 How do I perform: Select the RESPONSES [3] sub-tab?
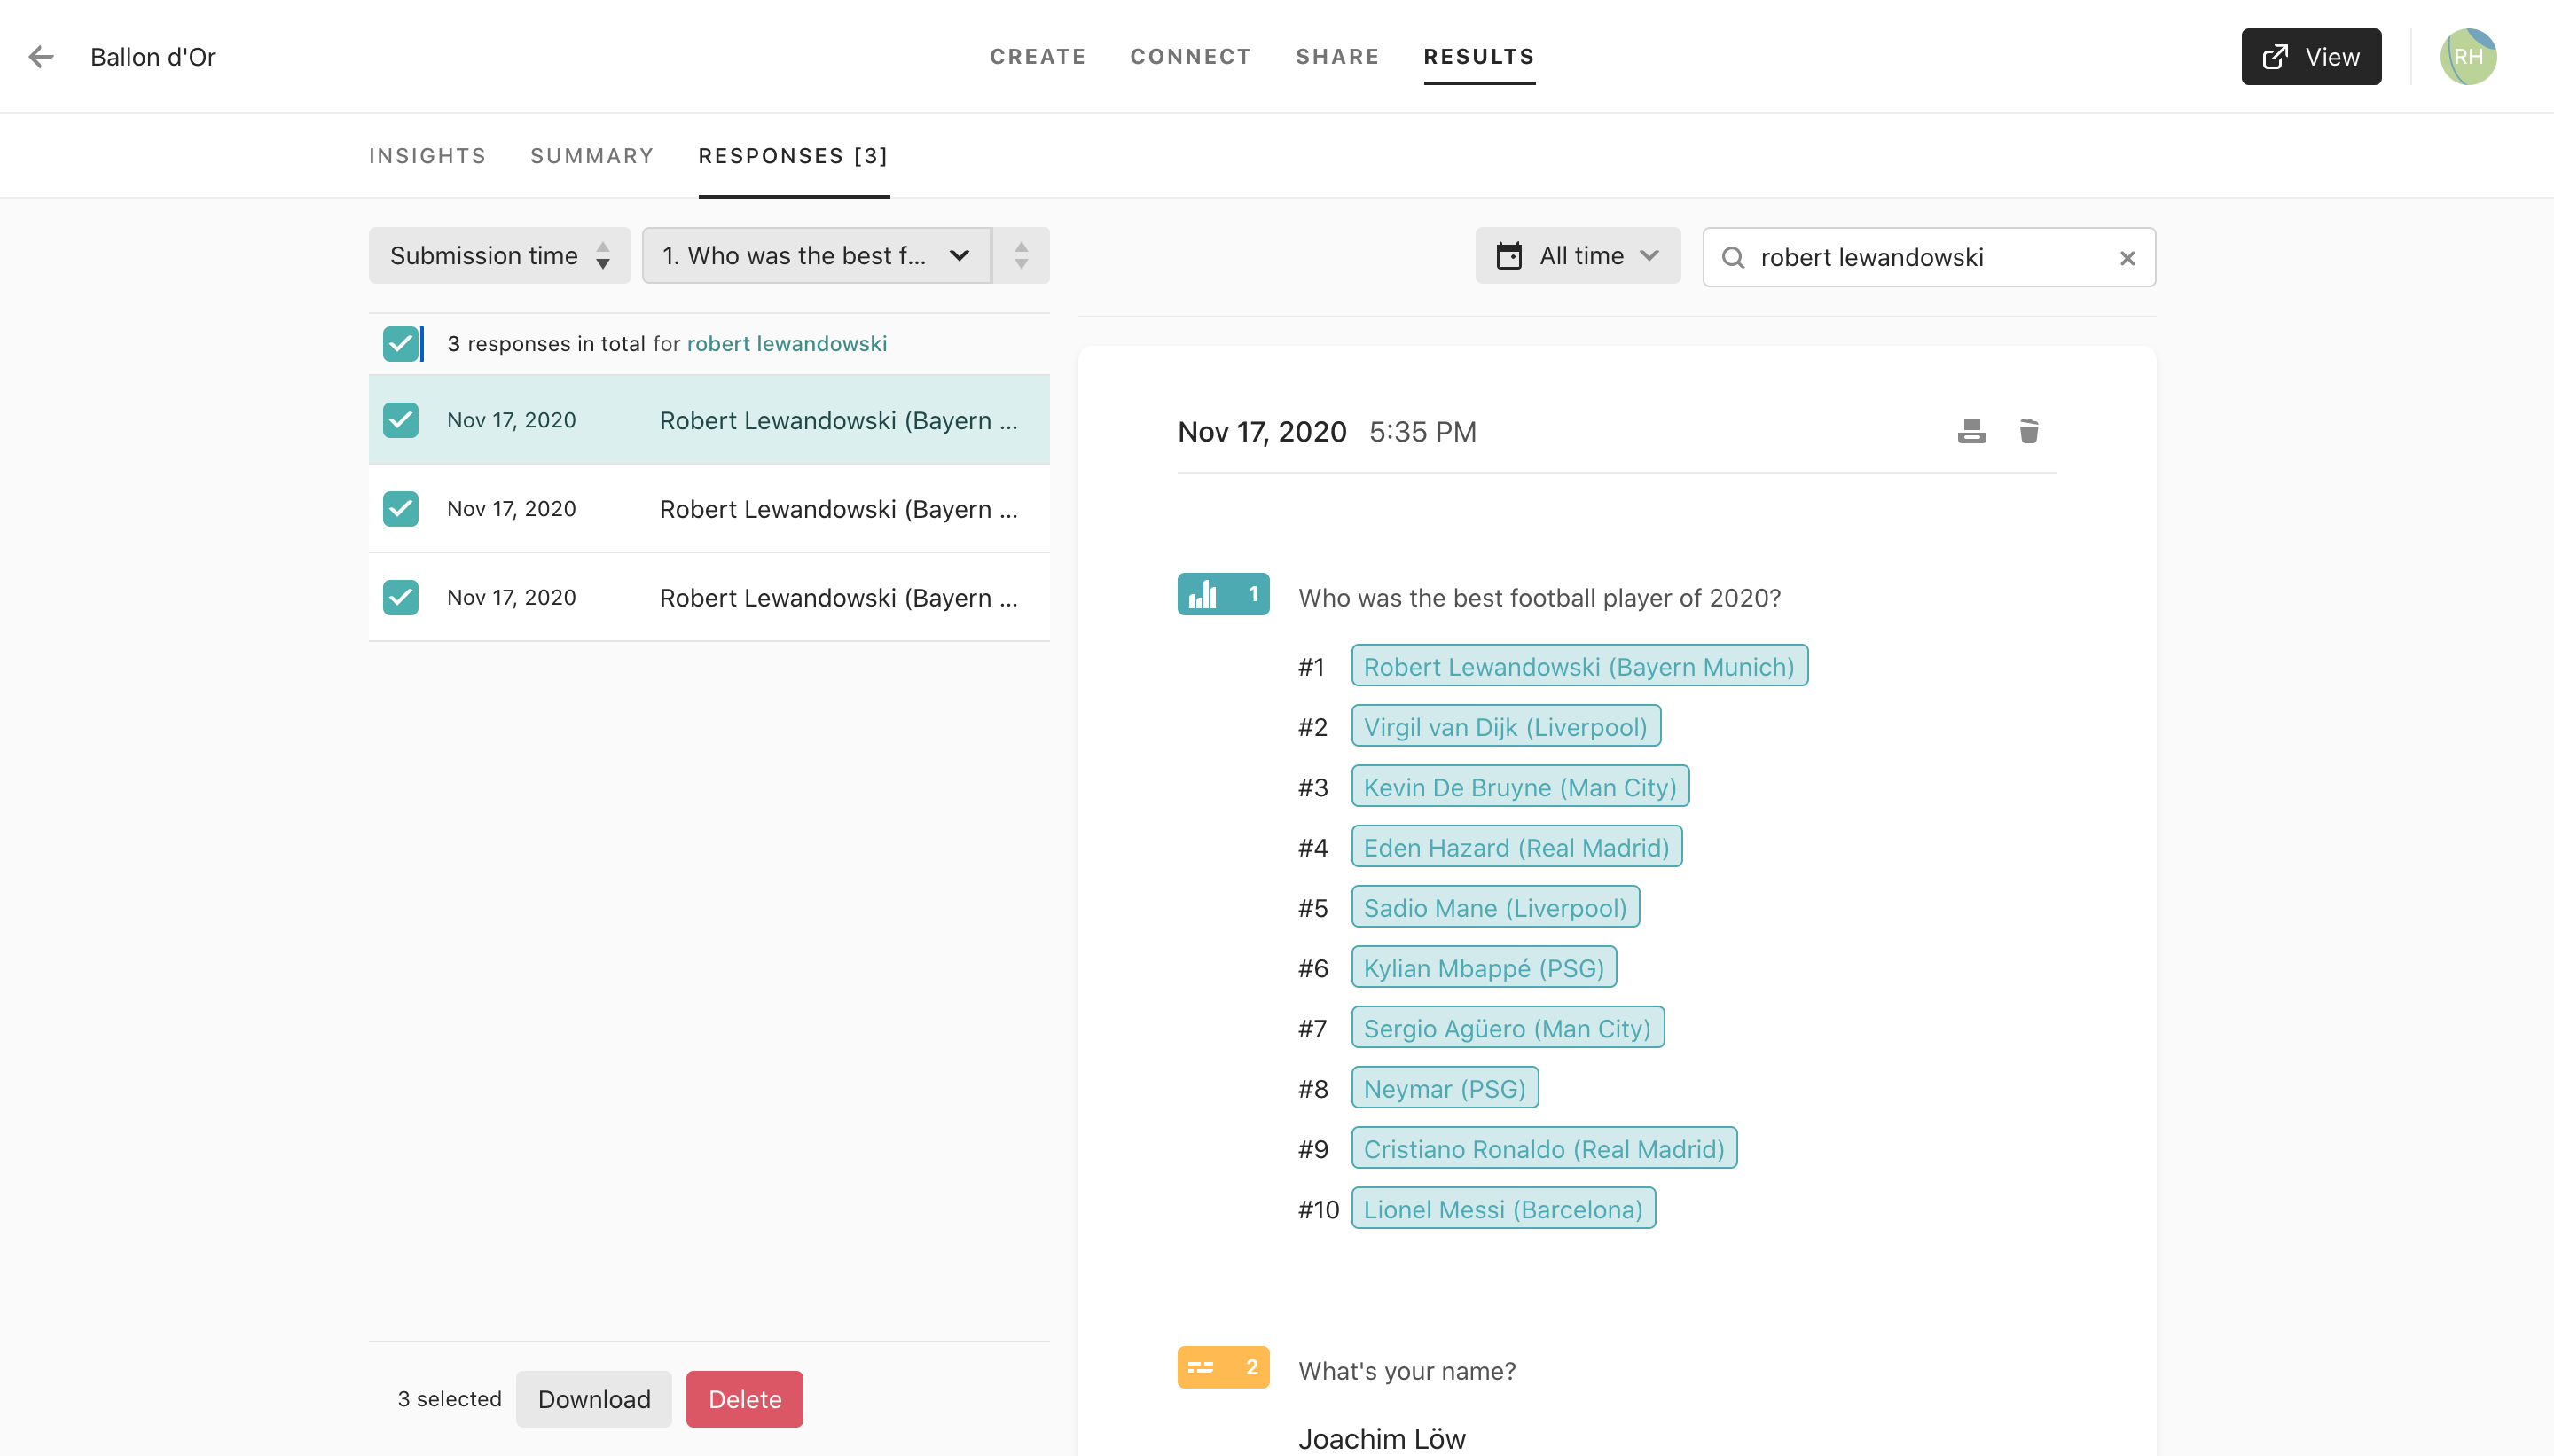point(793,156)
